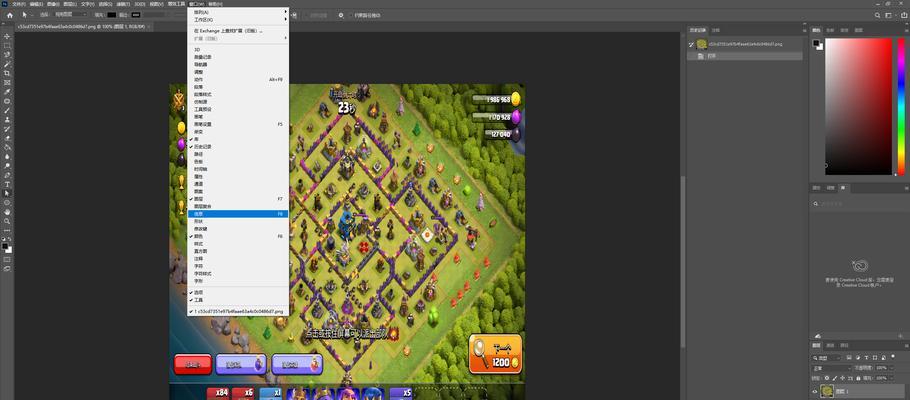Image resolution: width=910 pixels, height=400 pixels.
Task: Expand the 工作区(K) Workspace submenu
Action: click(x=237, y=19)
